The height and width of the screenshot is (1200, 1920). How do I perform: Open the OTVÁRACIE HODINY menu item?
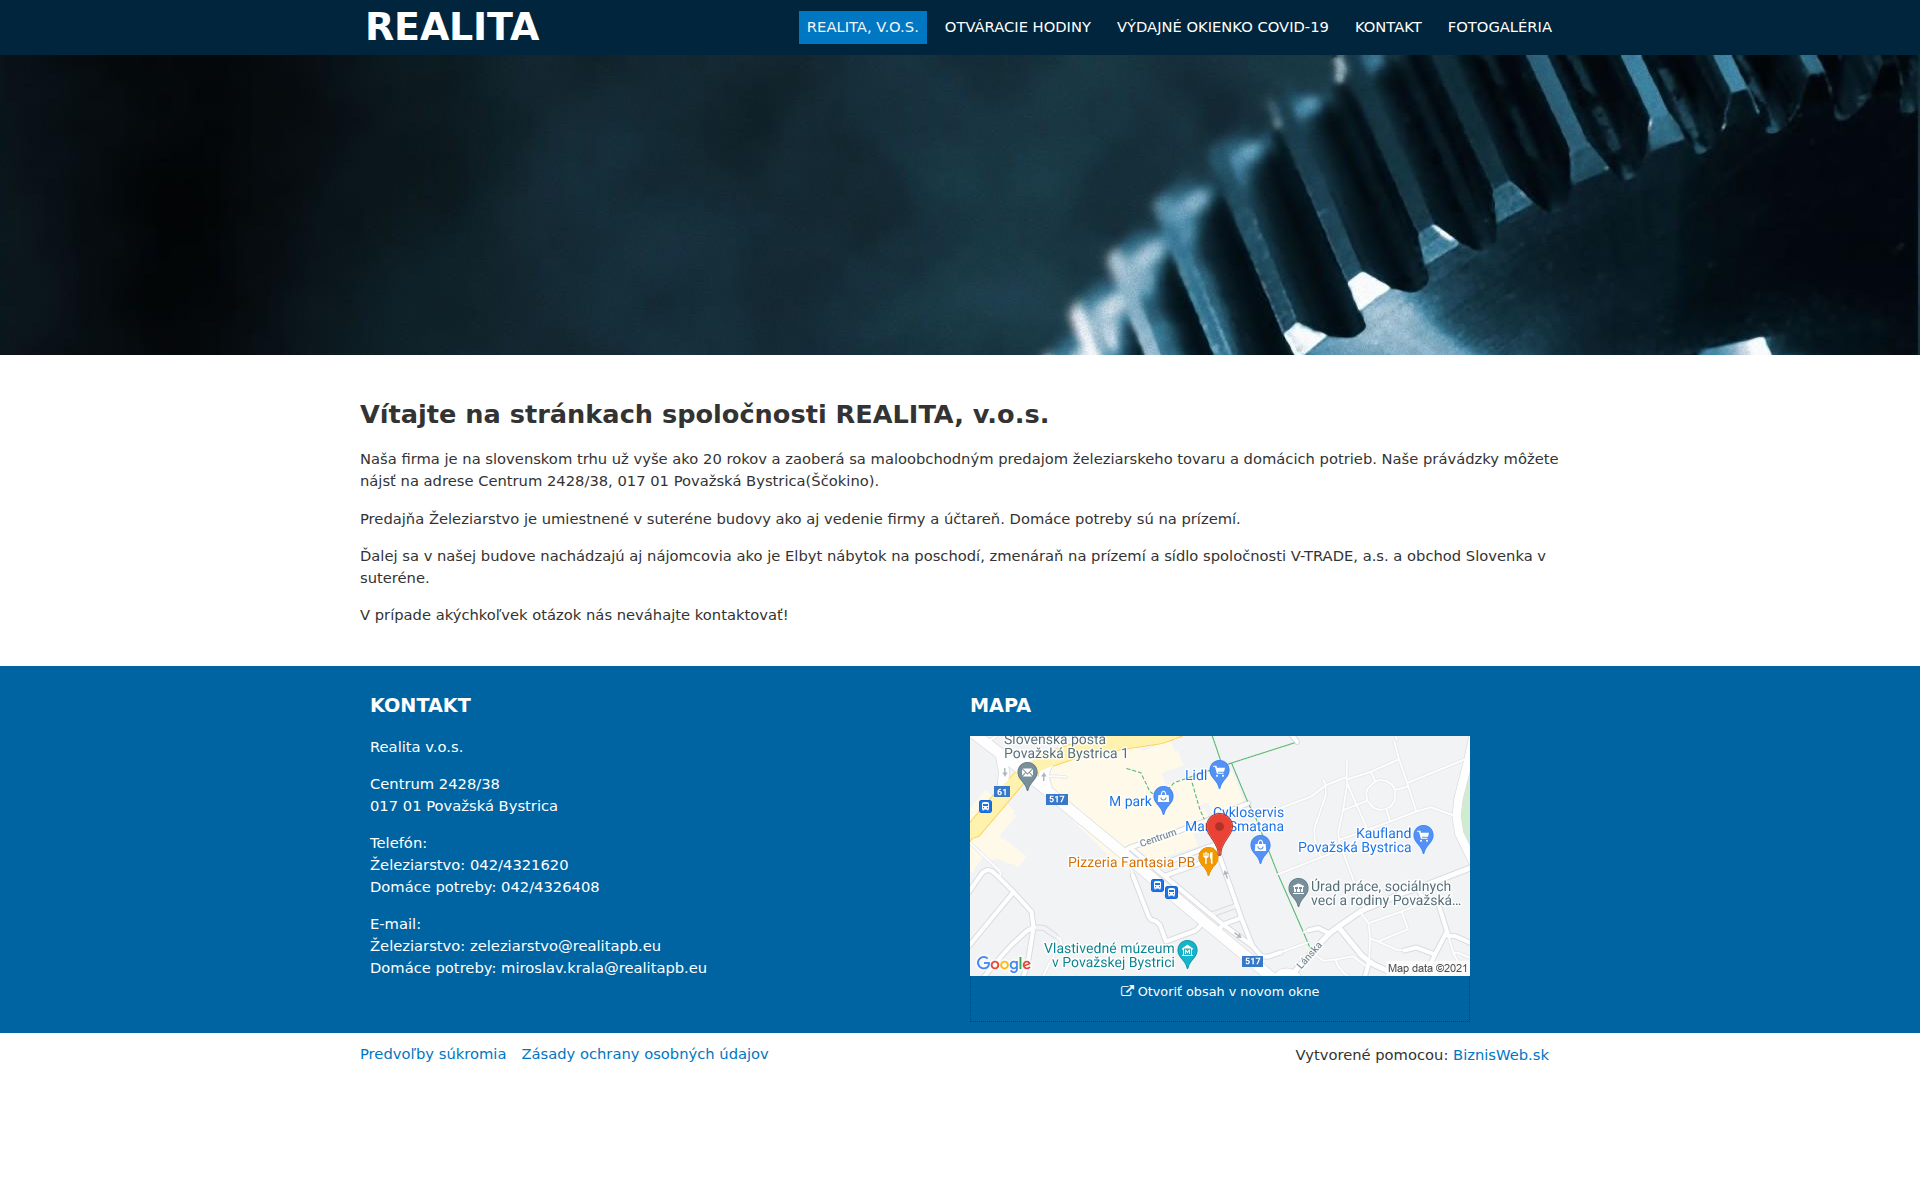click(1017, 27)
